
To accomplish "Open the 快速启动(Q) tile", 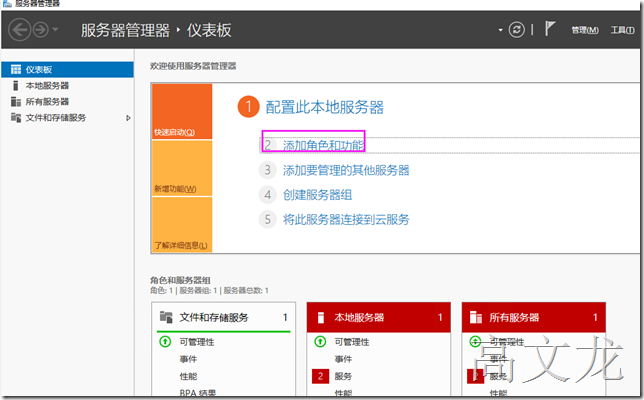I will click(182, 111).
